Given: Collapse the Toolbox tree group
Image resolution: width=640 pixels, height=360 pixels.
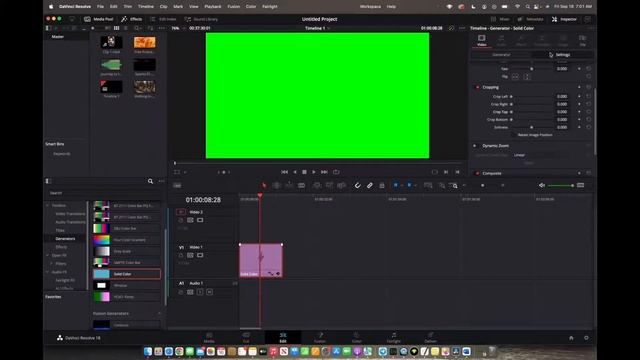Looking at the screenshot, I should [47, 205].
